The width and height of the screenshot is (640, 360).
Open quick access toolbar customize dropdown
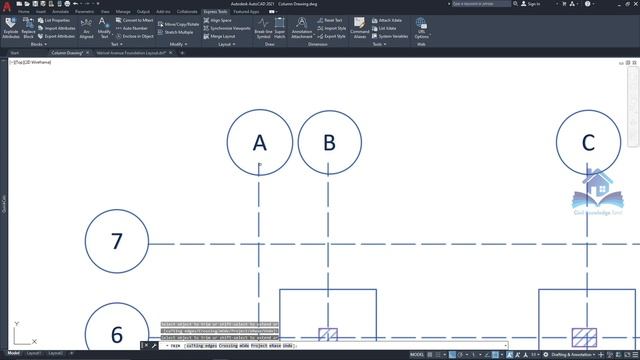click(98, 4)
